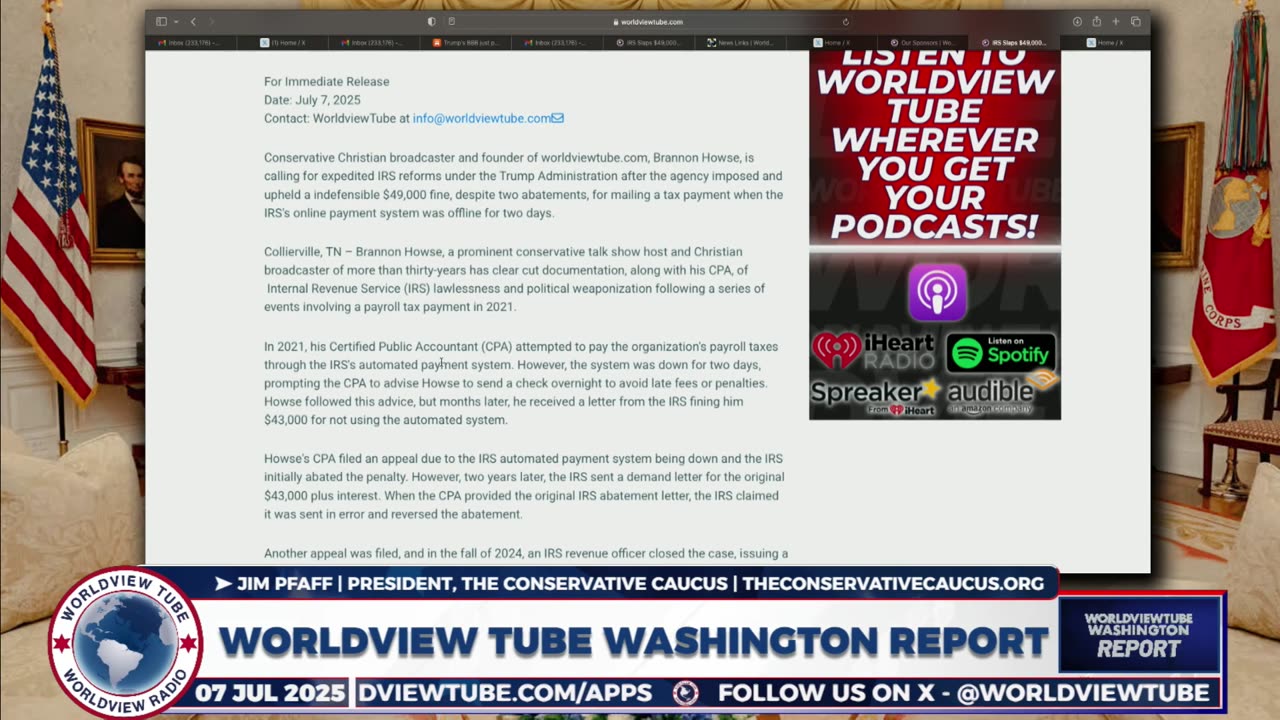1280x720 pixels.
Task: Open the privacy report shield icon
Action: [432, 21]
